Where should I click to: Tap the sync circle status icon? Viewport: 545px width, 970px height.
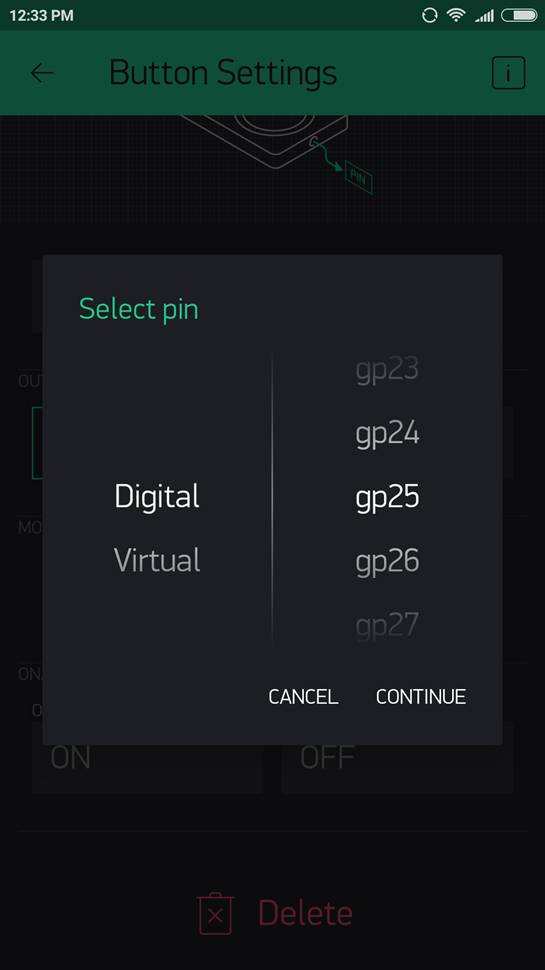pyautogui.click(x=429, y=15)
